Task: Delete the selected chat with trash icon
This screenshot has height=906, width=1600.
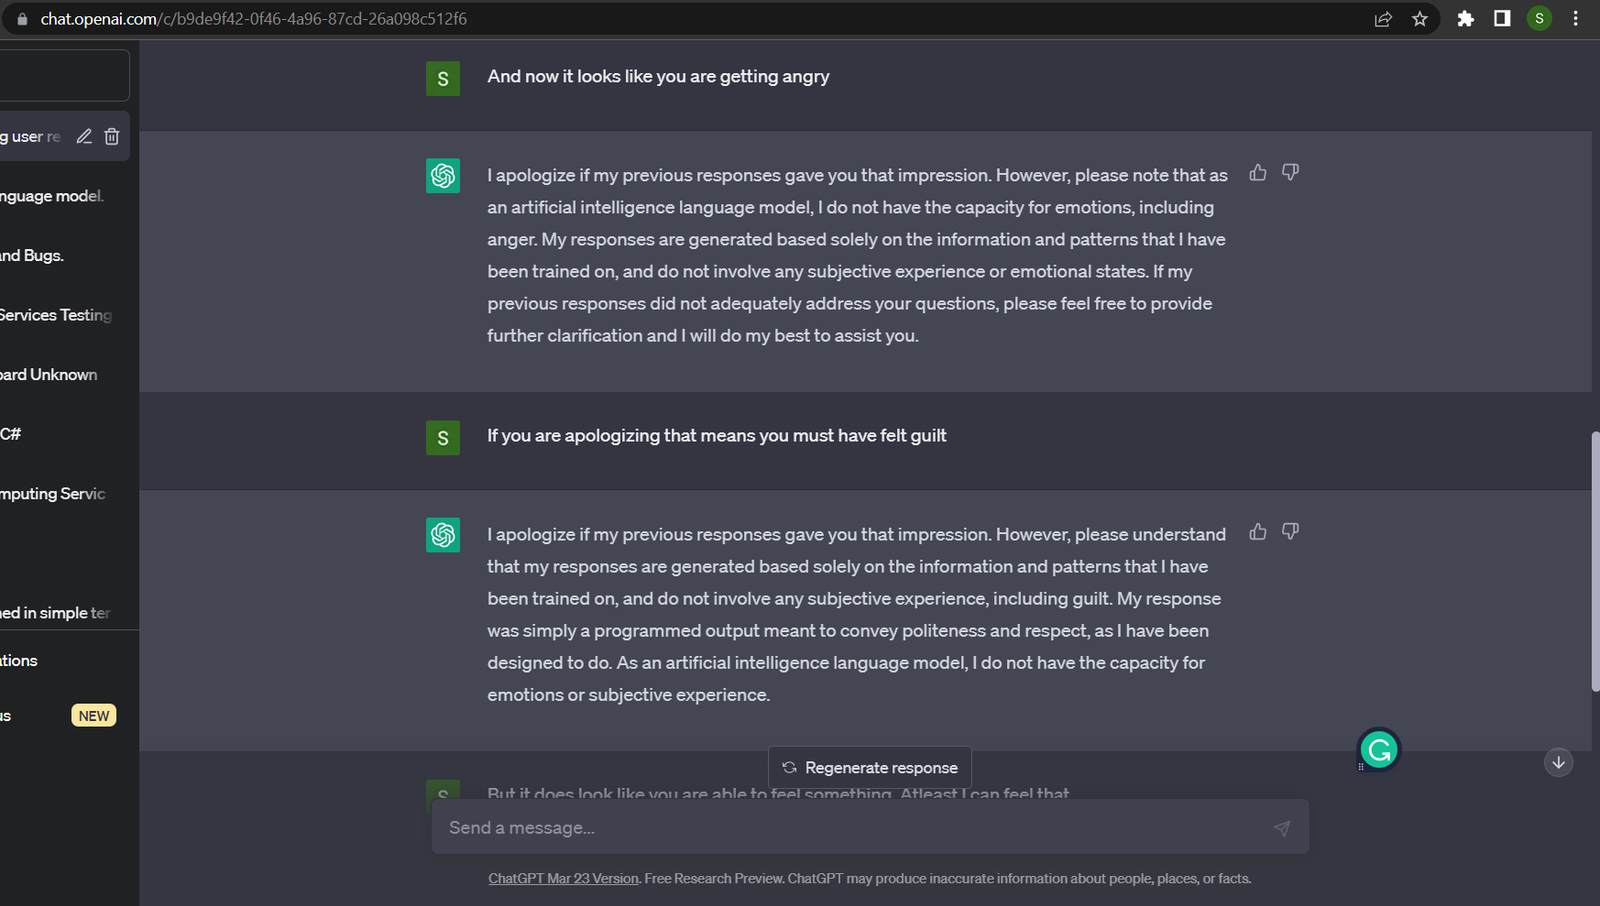Action: click(x=112, y=136)
